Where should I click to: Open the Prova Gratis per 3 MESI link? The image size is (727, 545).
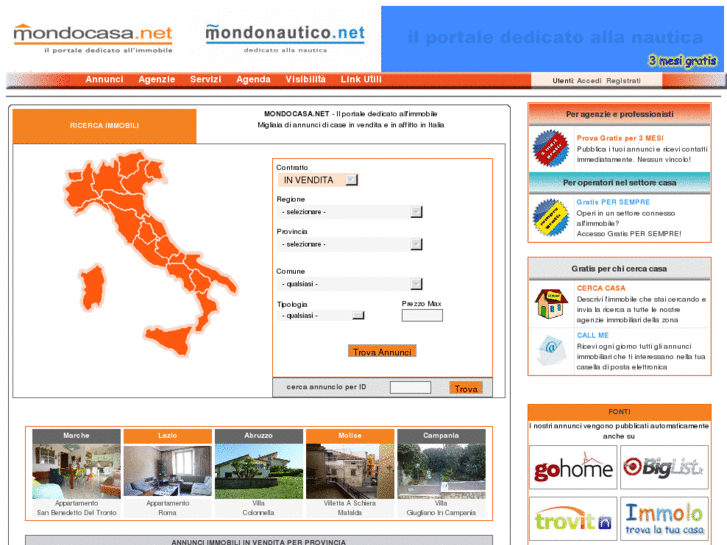point(620,138)
